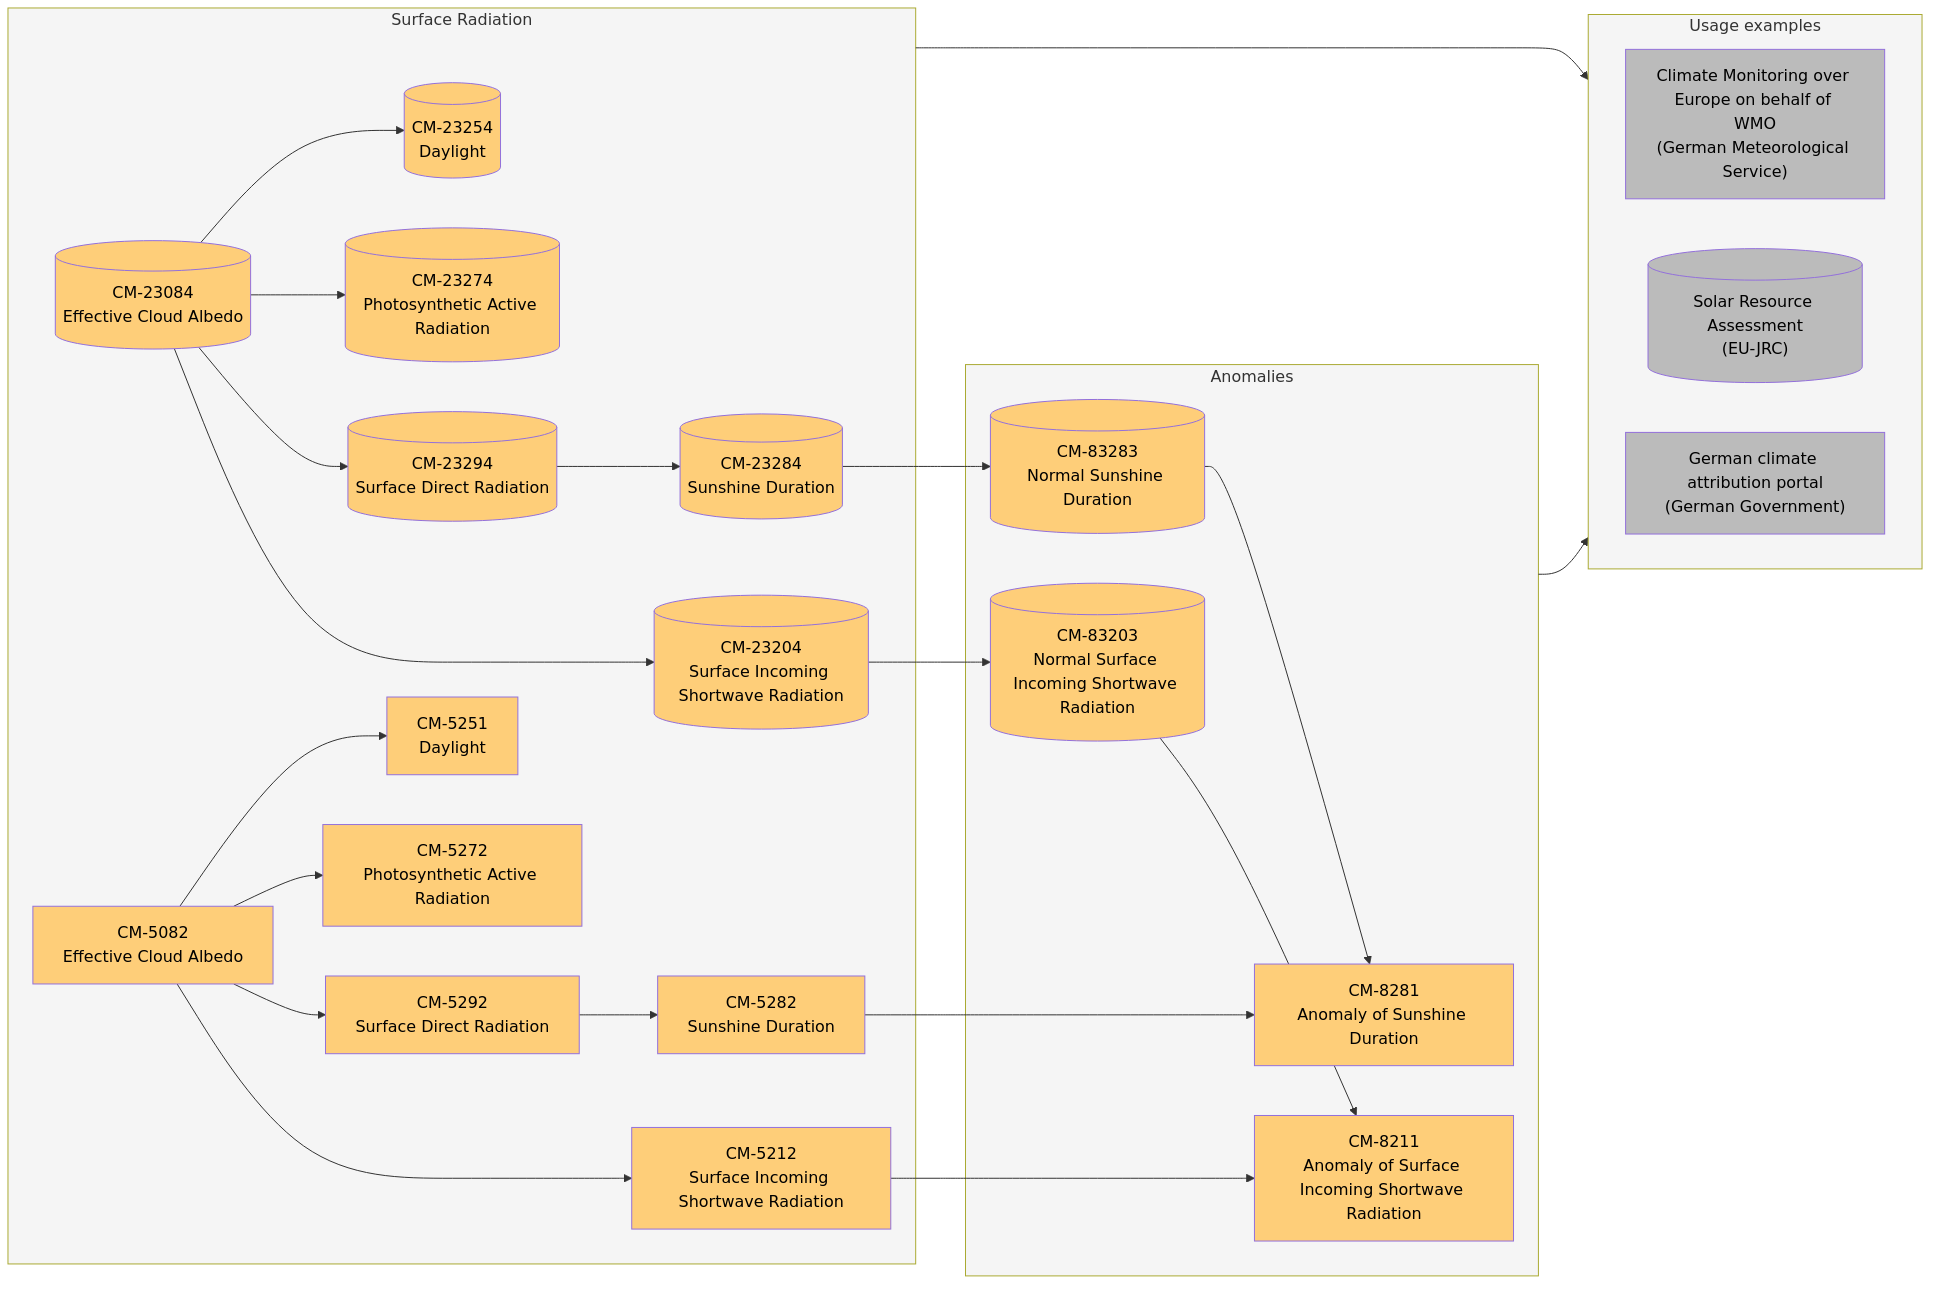The height and width of the screenshot is (1289, 1938).
Task: Click the CM-5251 Daylight box
Action: [x=452, y=735]
